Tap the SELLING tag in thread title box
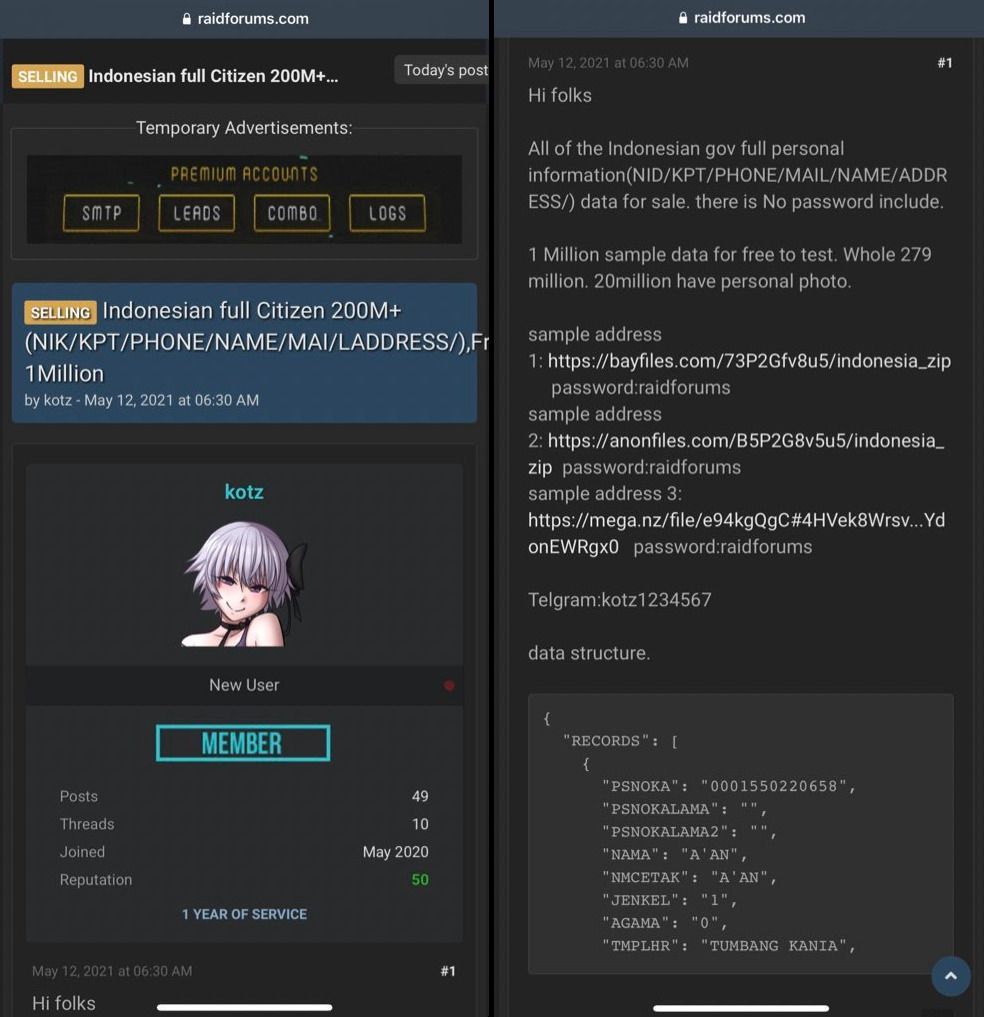The width and height of the screenshot is (984, 1017). tap(60, 313)
